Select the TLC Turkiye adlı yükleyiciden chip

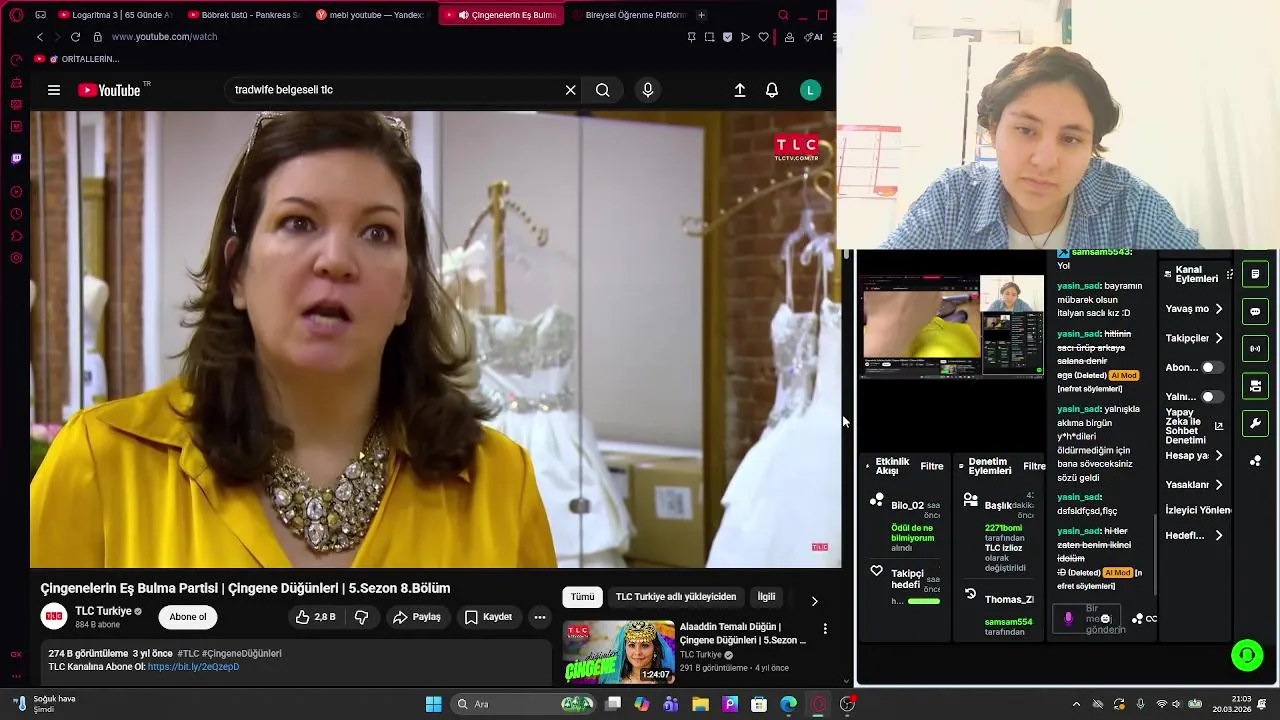pos(676,597)
